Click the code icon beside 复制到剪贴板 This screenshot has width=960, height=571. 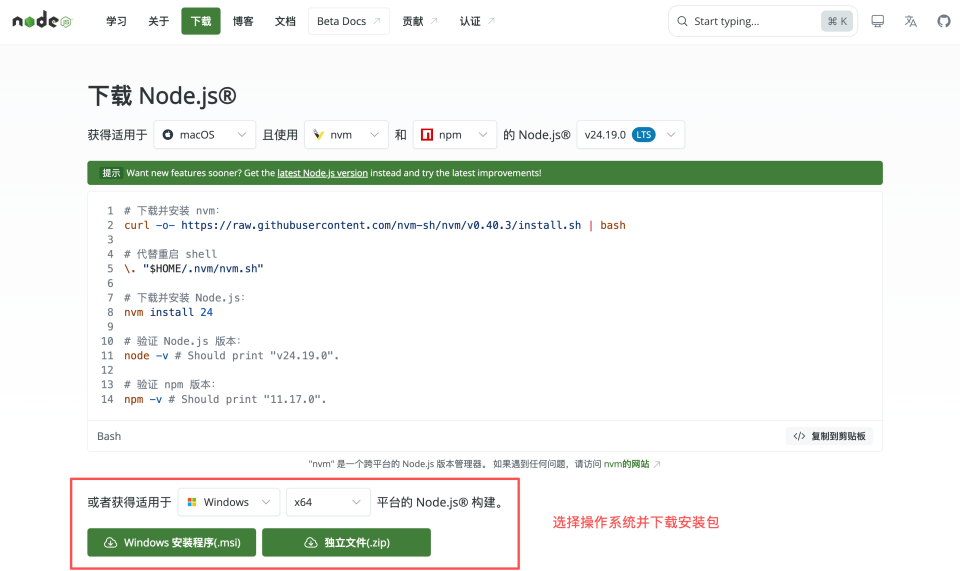[x=799, y=436]
